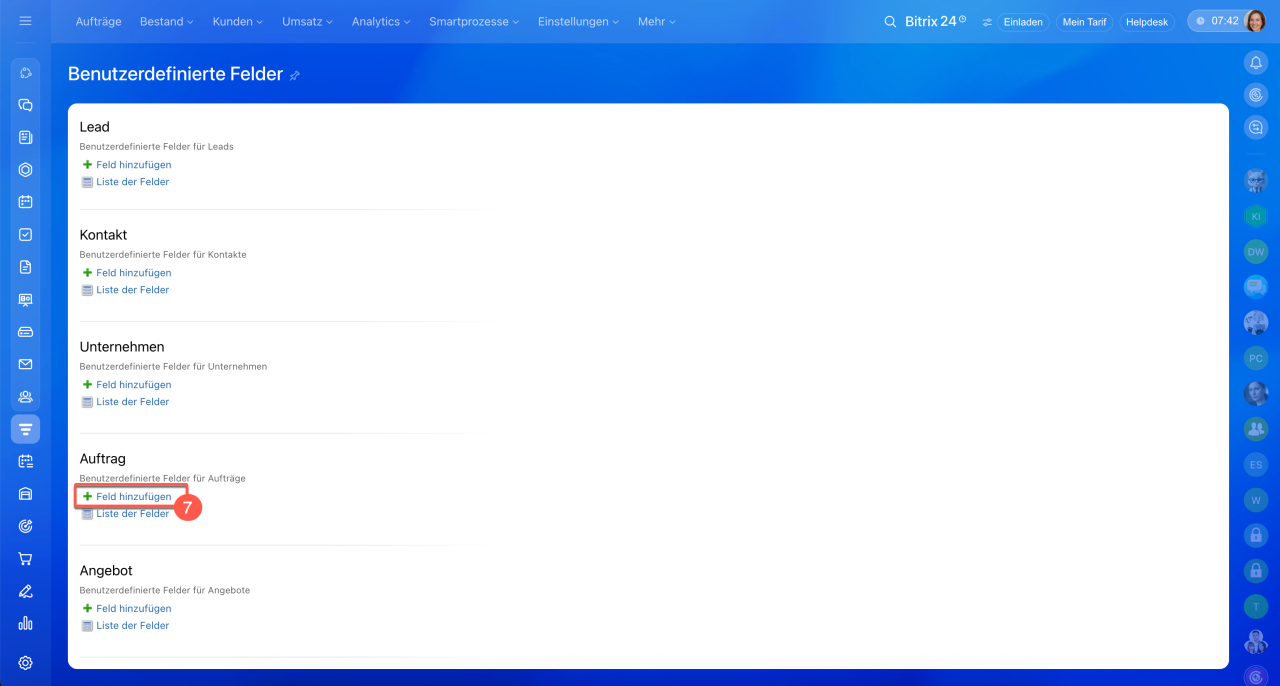Open the user profile avatar in top bar
Screen dimensions: 1280x686
(x=1256, y=21)
